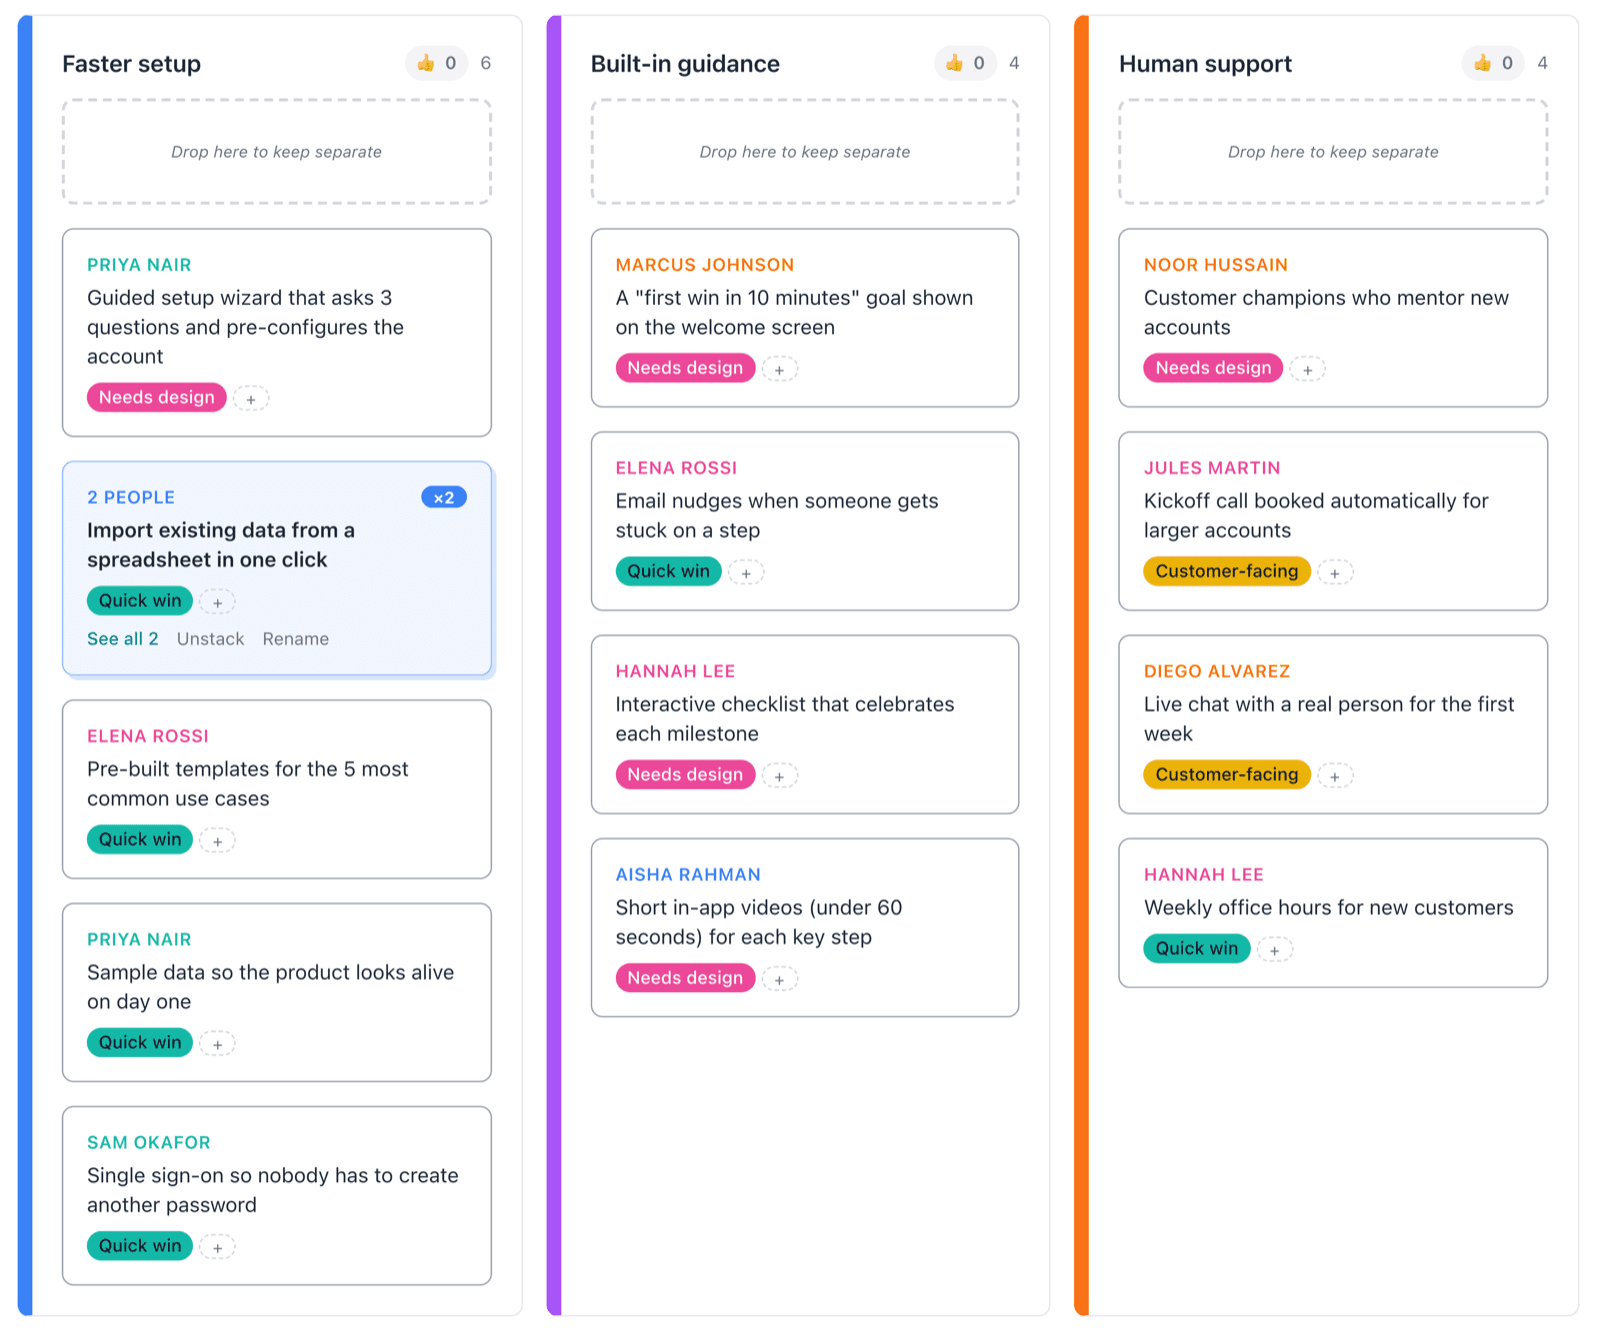The image size is (1600, 1338).
Task: Click the Human support column title
Action: 1205,64
